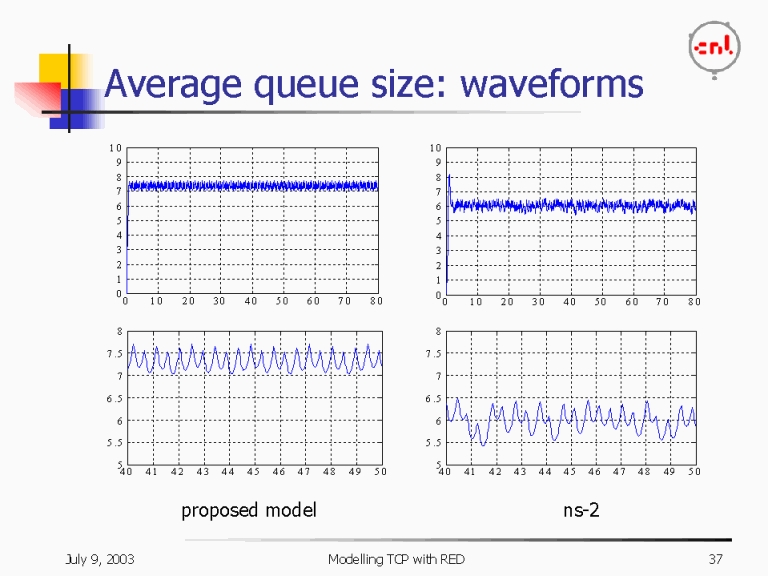Screen dimensions: 768x576
Task: Click y-axis label 10 on top-right chart
Action: pos(435,149)
